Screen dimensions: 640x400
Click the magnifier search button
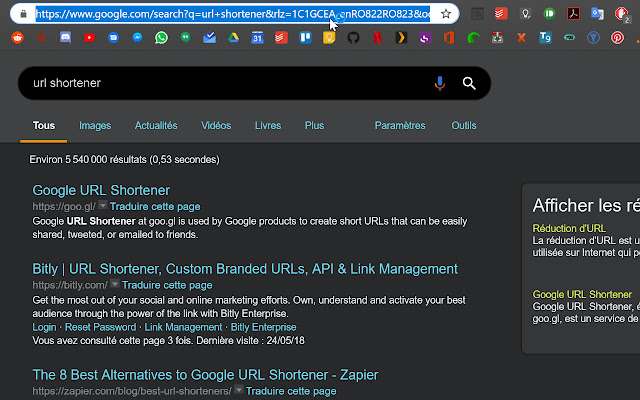469,83
